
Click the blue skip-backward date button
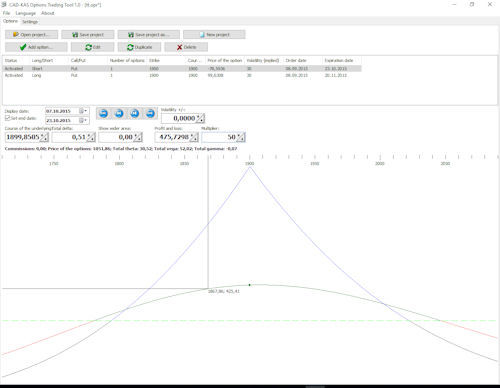[119, 113]
